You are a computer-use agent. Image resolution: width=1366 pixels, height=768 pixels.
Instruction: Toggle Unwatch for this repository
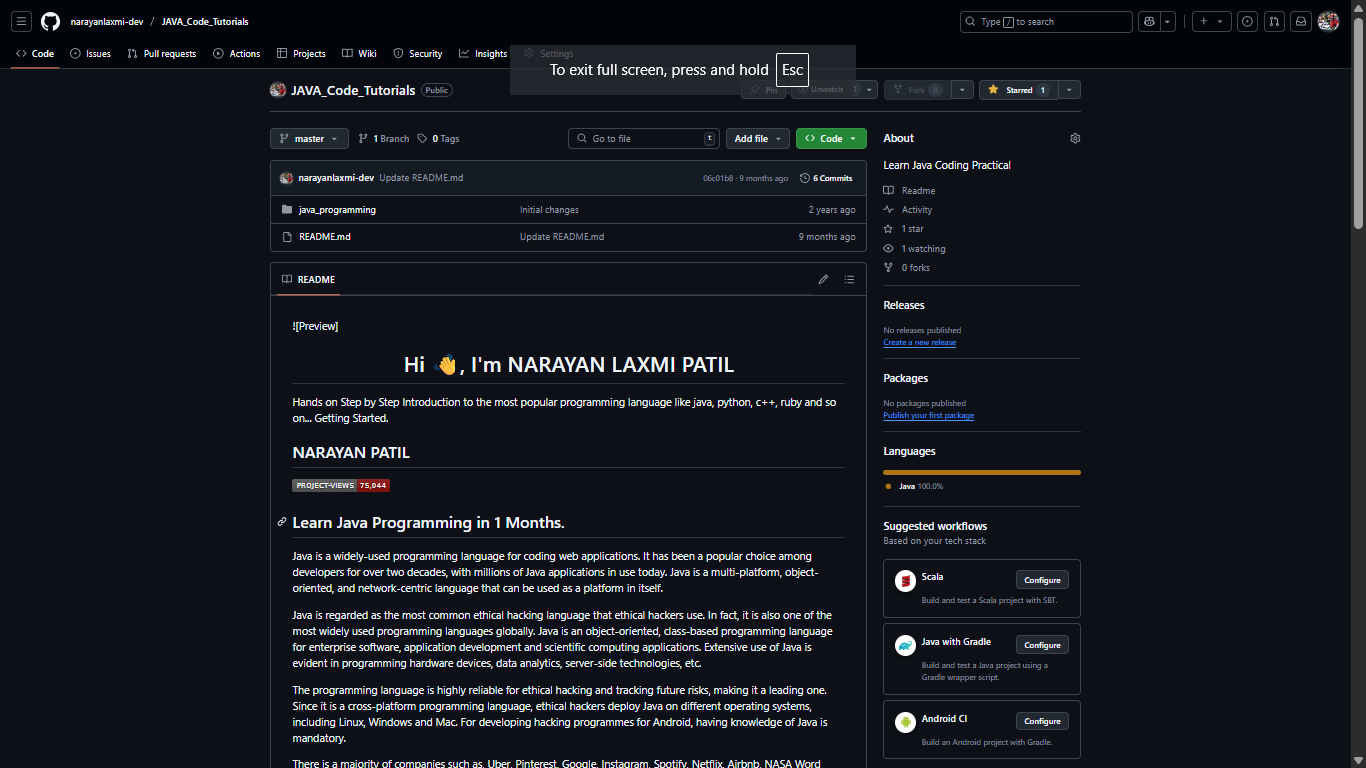tap(827, 90)
